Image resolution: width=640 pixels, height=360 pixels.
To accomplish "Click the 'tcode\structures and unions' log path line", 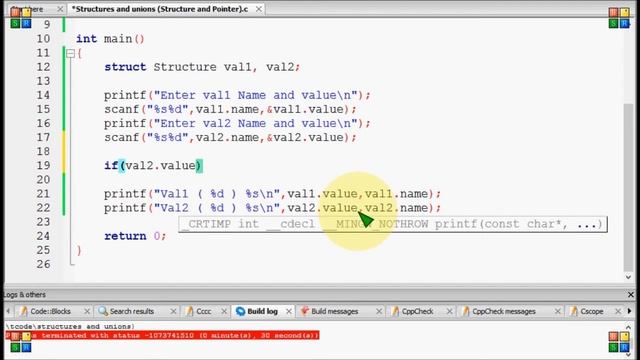I will 70,327.
